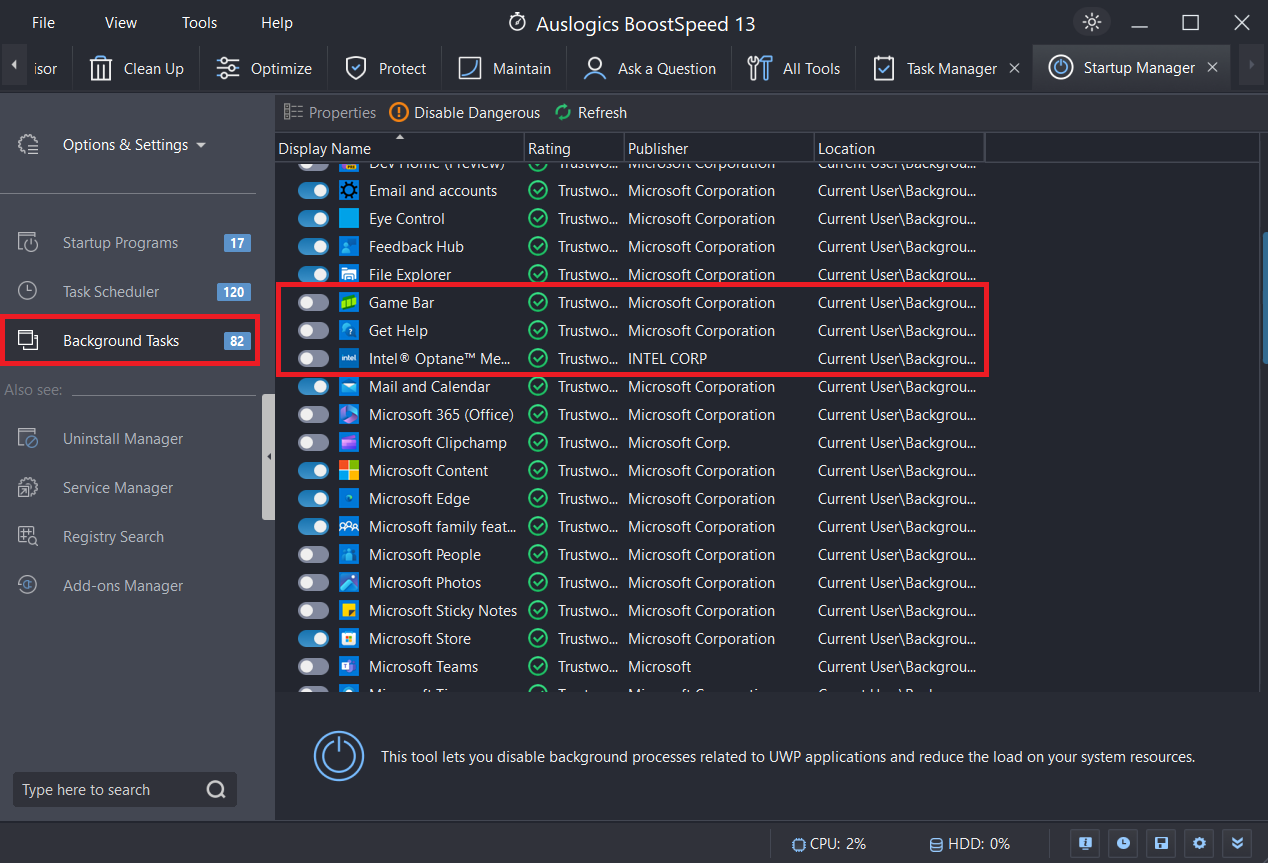
Task: Click the Mail and Calendar app icon
Action: tap(349, 387)
